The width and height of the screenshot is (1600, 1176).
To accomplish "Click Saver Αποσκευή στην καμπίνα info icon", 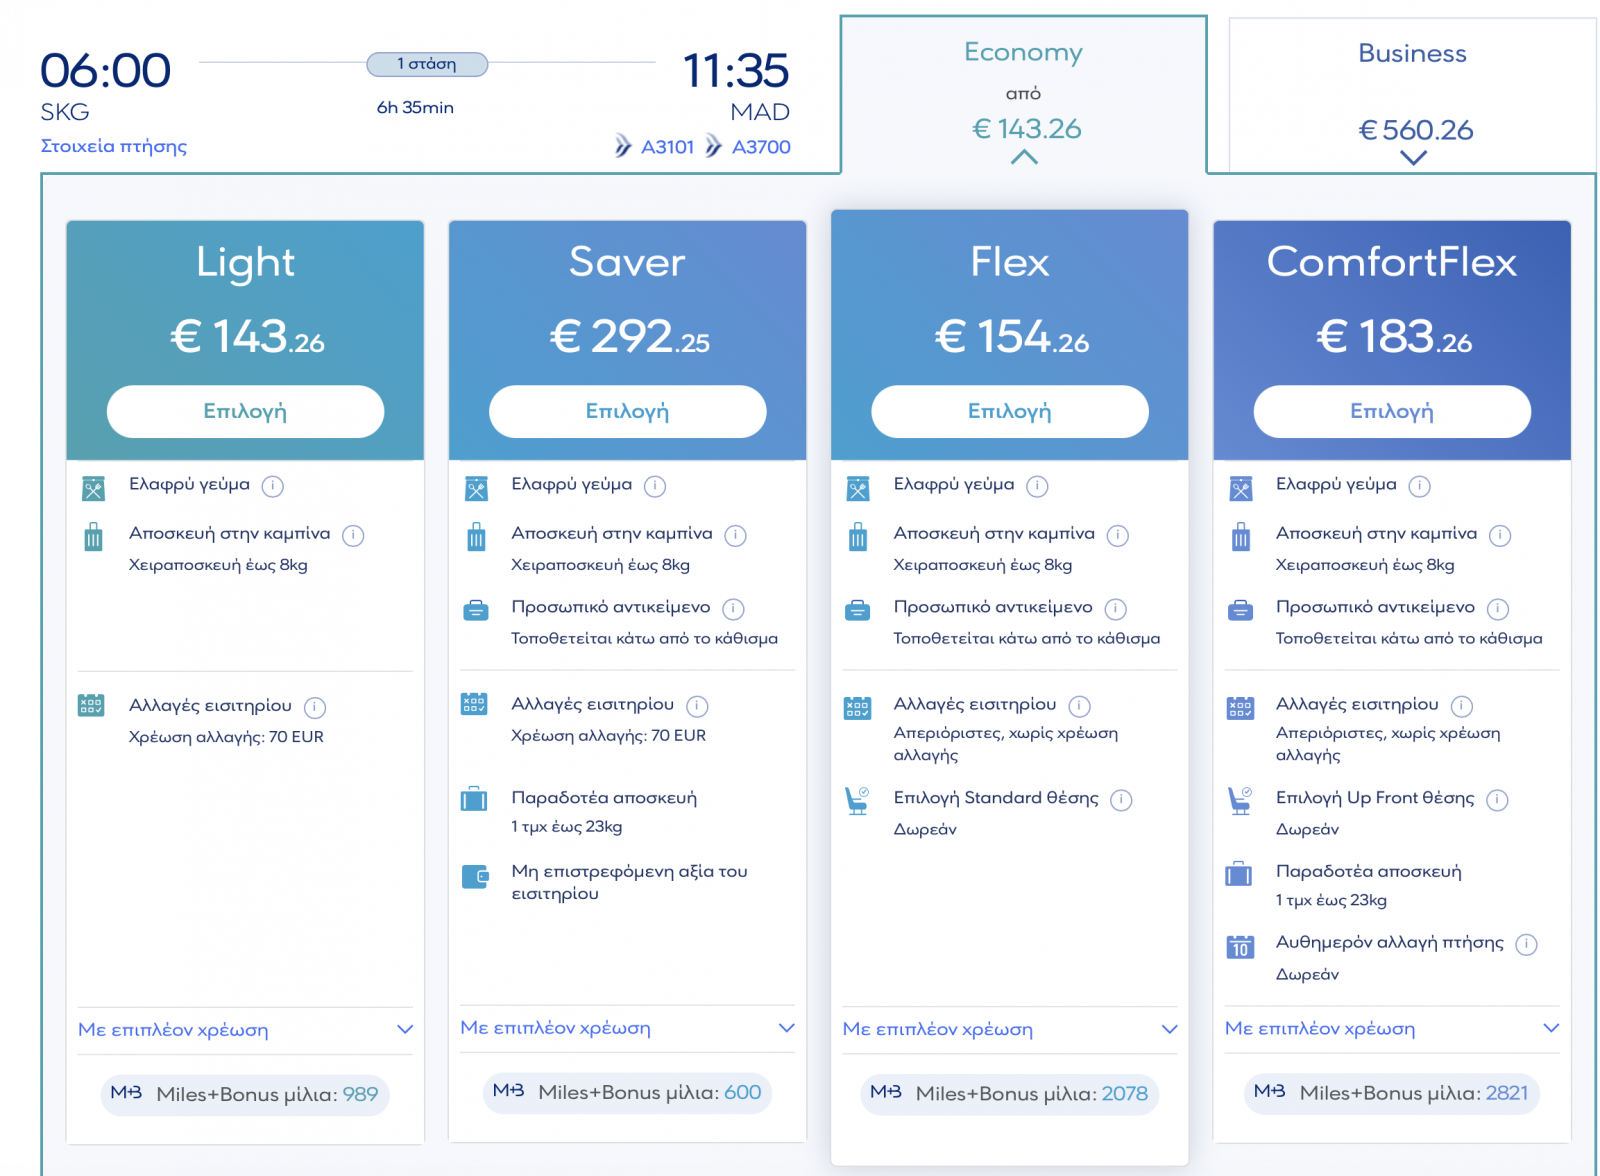I will (x=735, y=535).
